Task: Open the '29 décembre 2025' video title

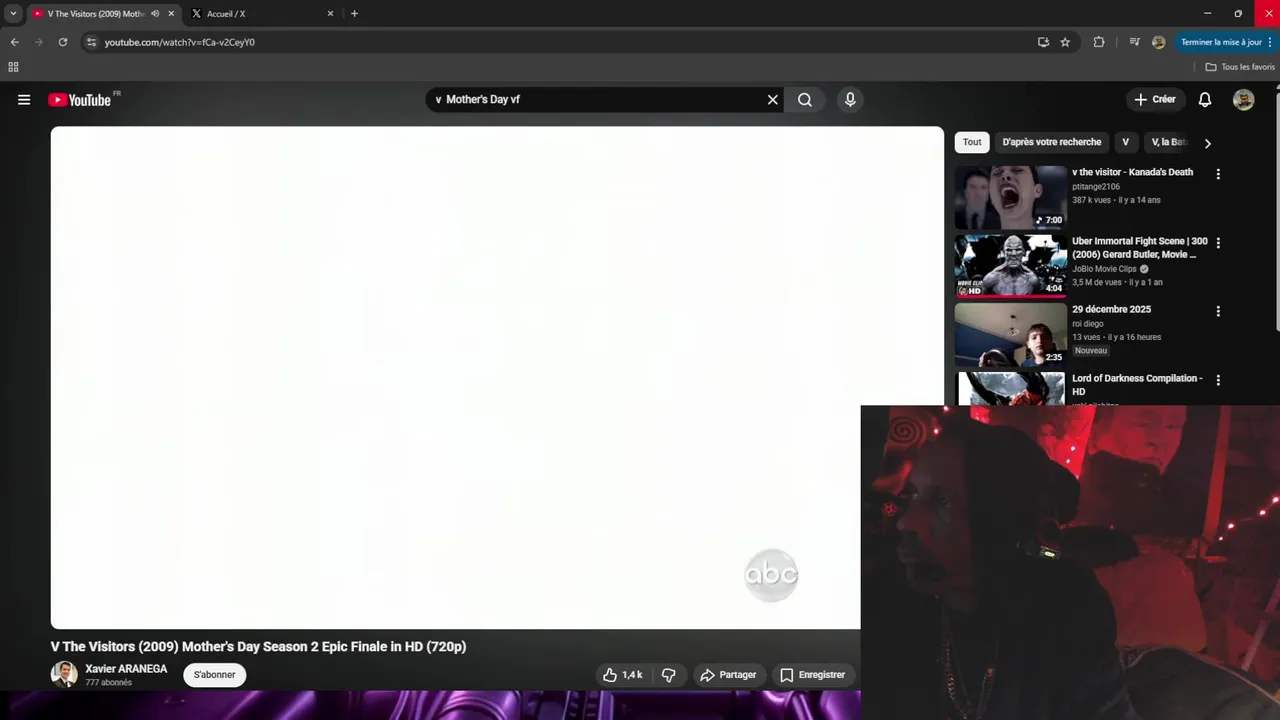Action: tap(1111, 310)
